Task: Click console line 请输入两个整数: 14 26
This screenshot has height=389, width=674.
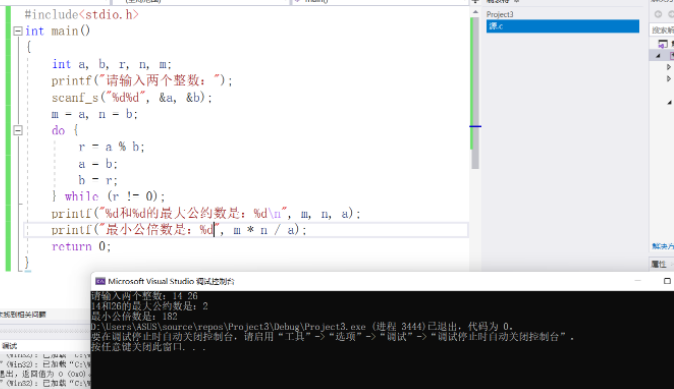Action: (144, 296)
